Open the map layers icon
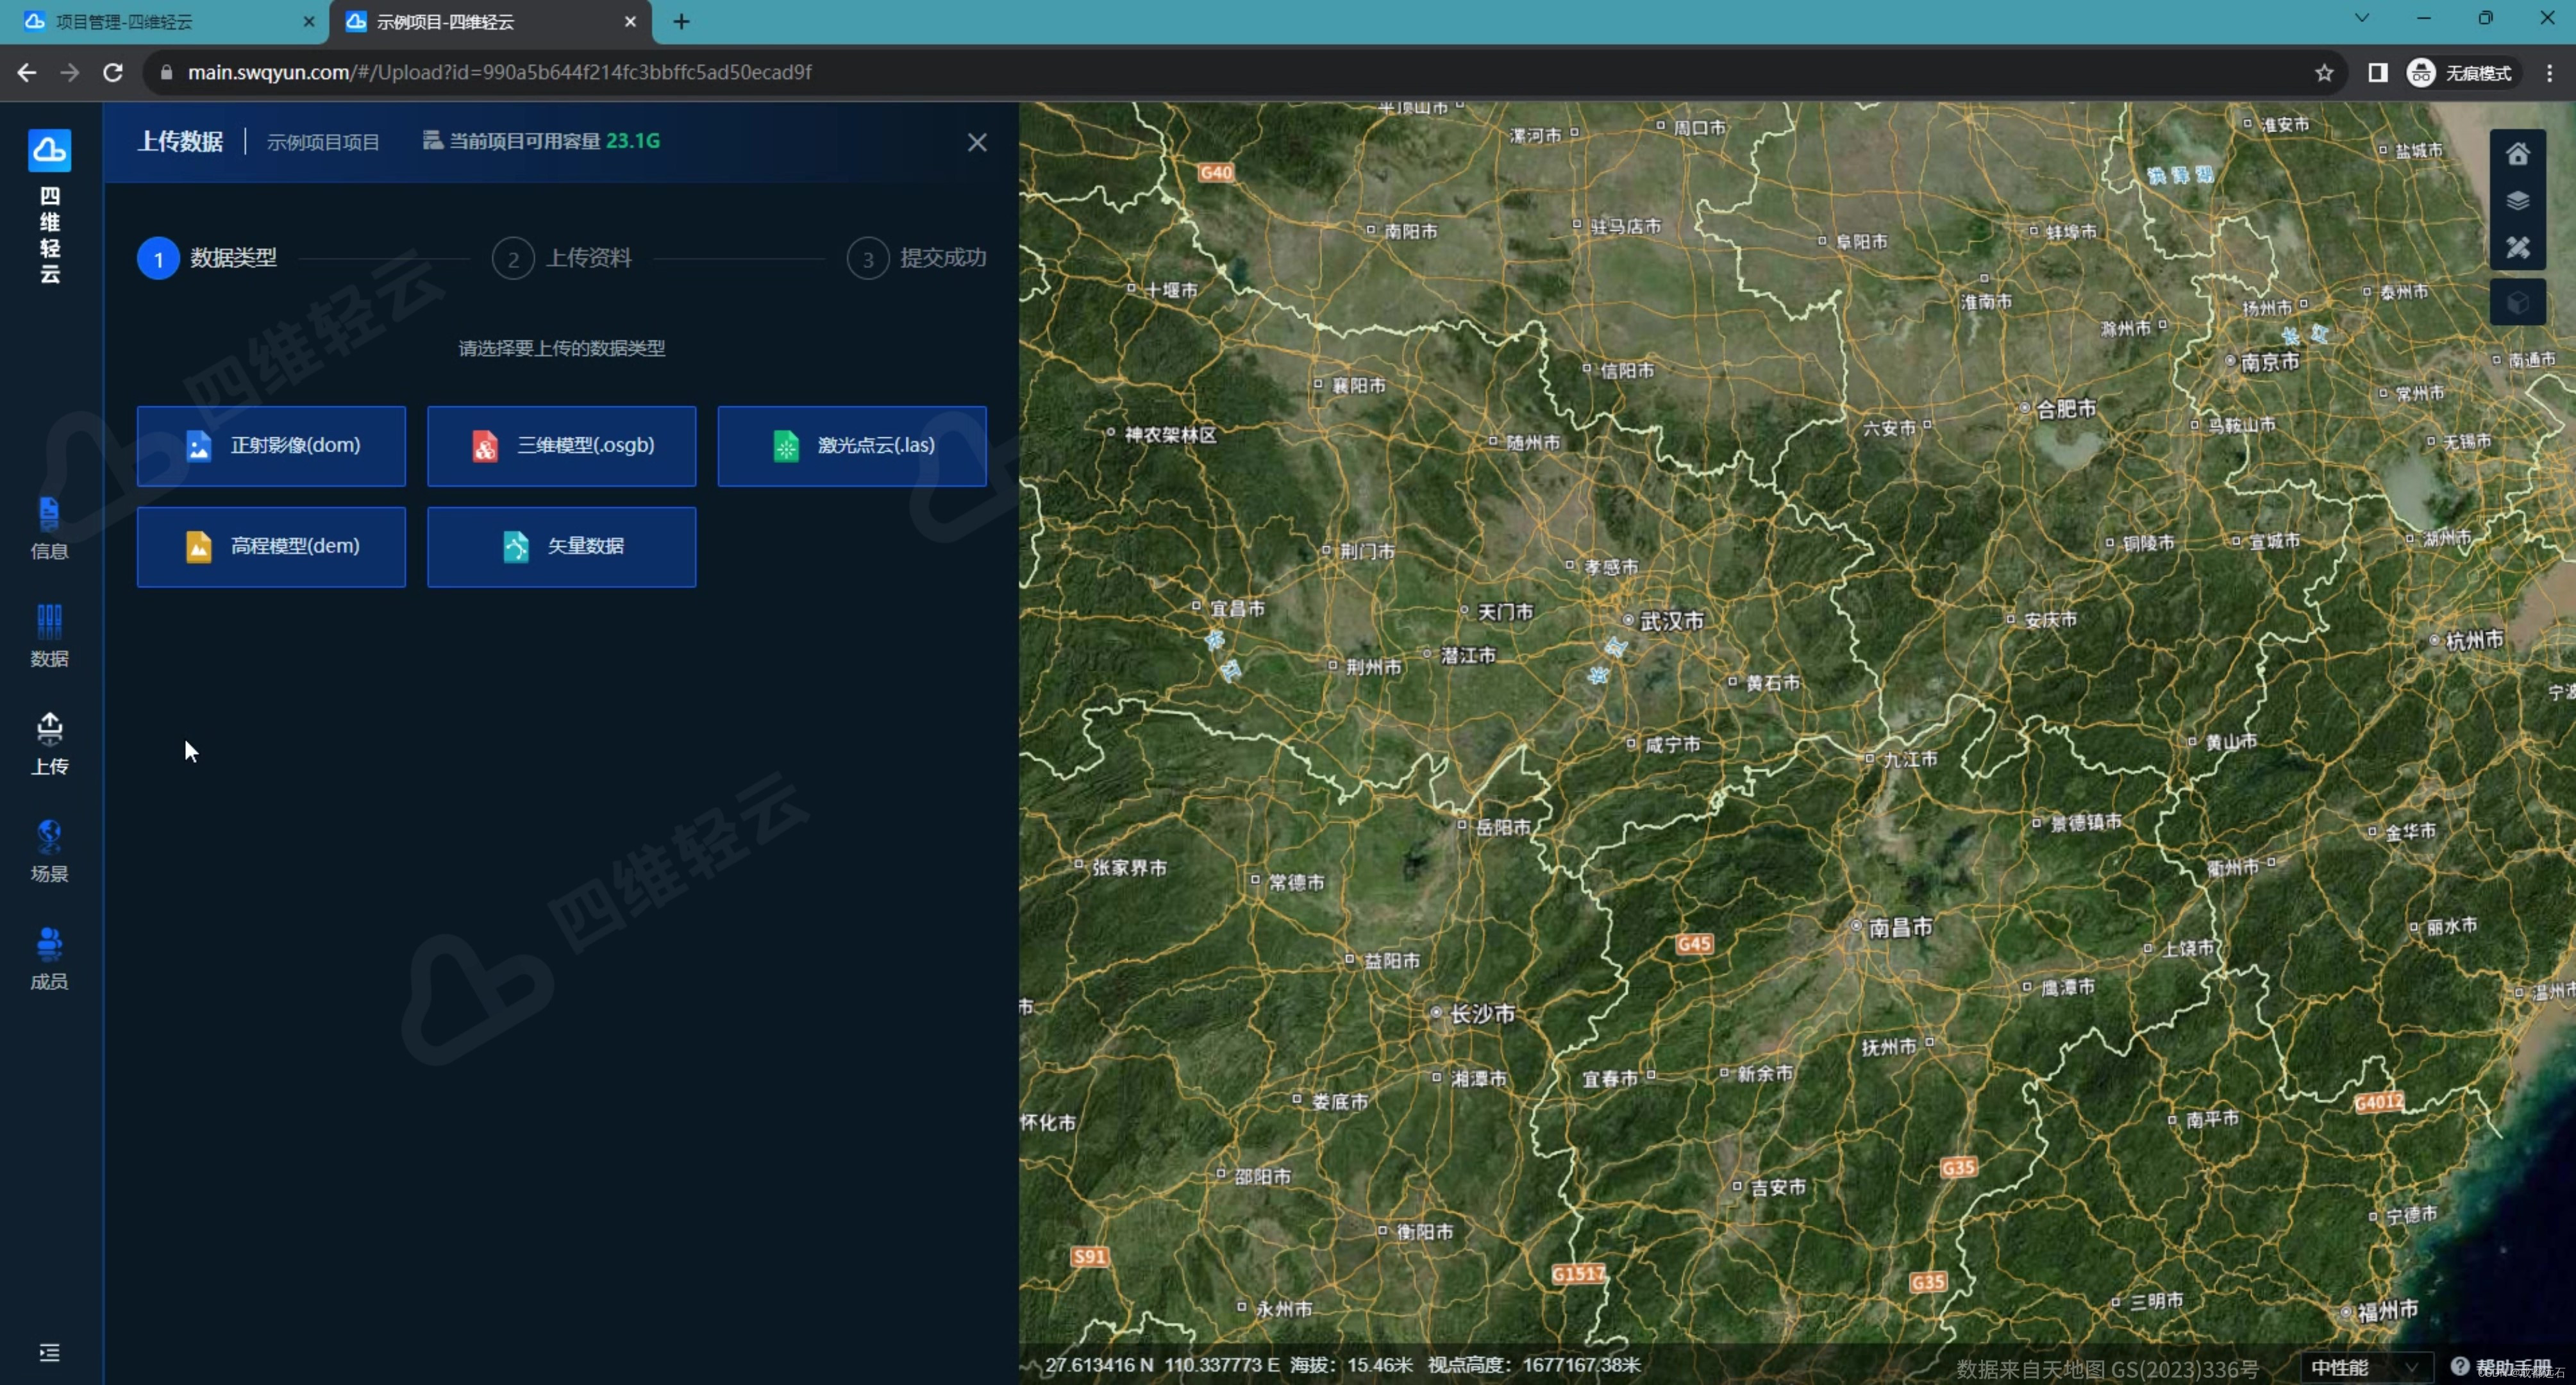 point(2517,200)
